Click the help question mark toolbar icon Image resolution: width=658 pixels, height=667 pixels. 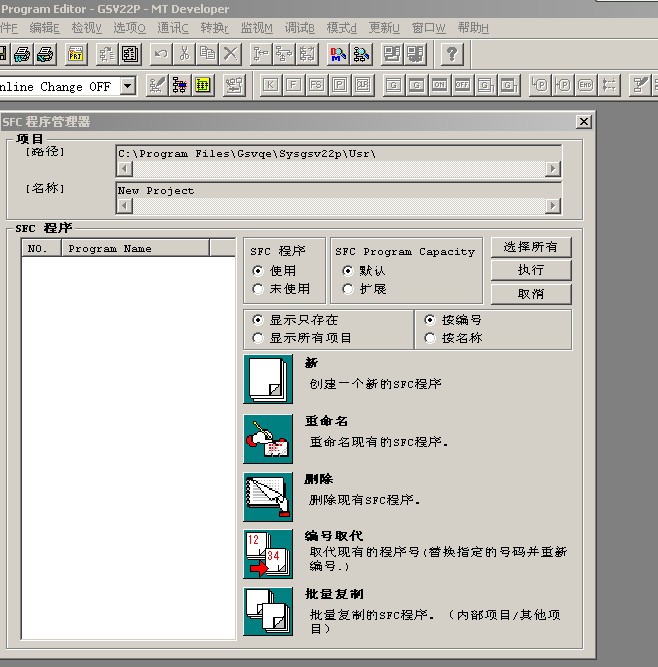coord(452,54)
